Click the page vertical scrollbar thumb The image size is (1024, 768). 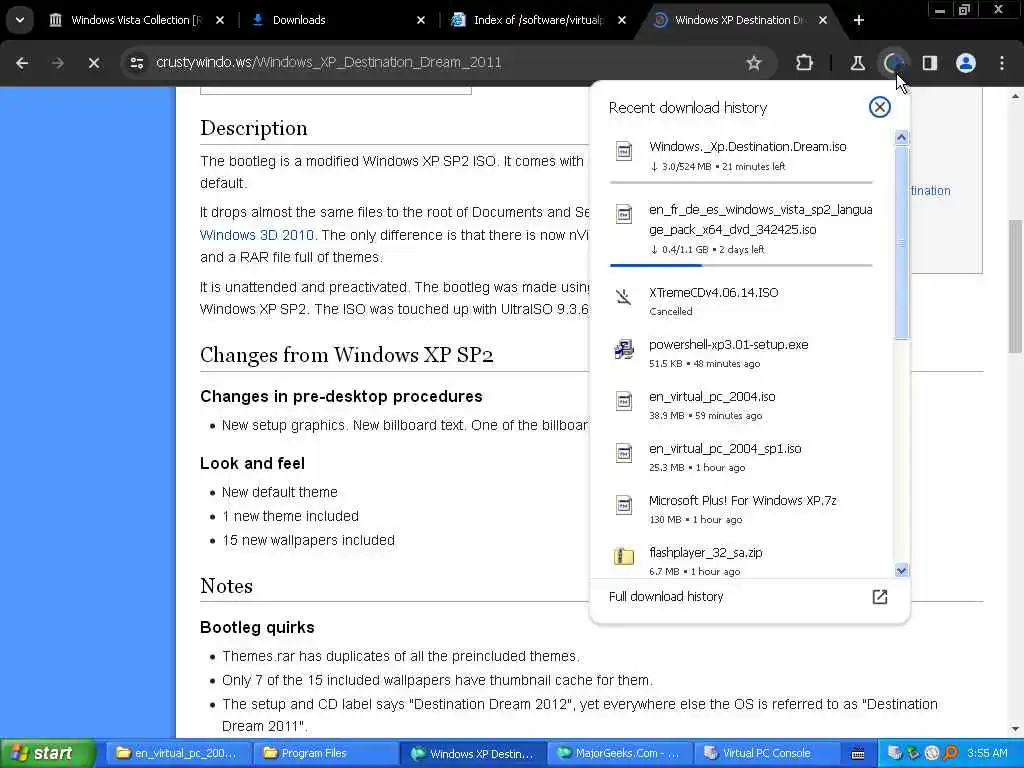tap(1015, 287)
